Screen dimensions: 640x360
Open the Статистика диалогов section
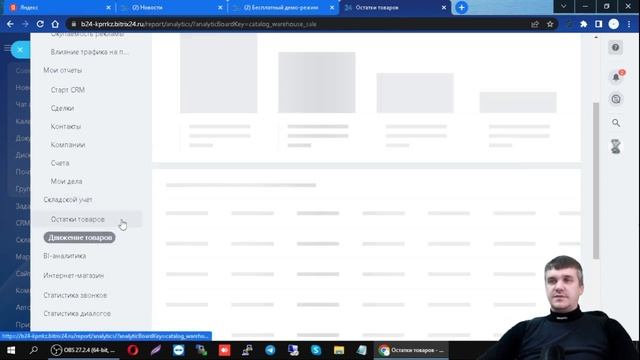click(77, 313)
